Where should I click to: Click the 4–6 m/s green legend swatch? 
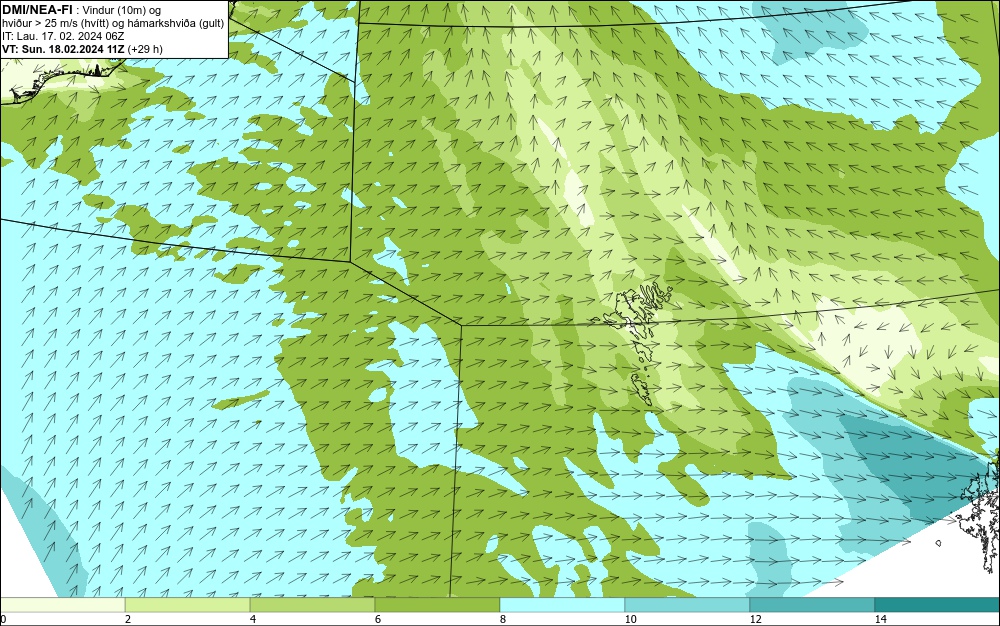click(312, 605)
